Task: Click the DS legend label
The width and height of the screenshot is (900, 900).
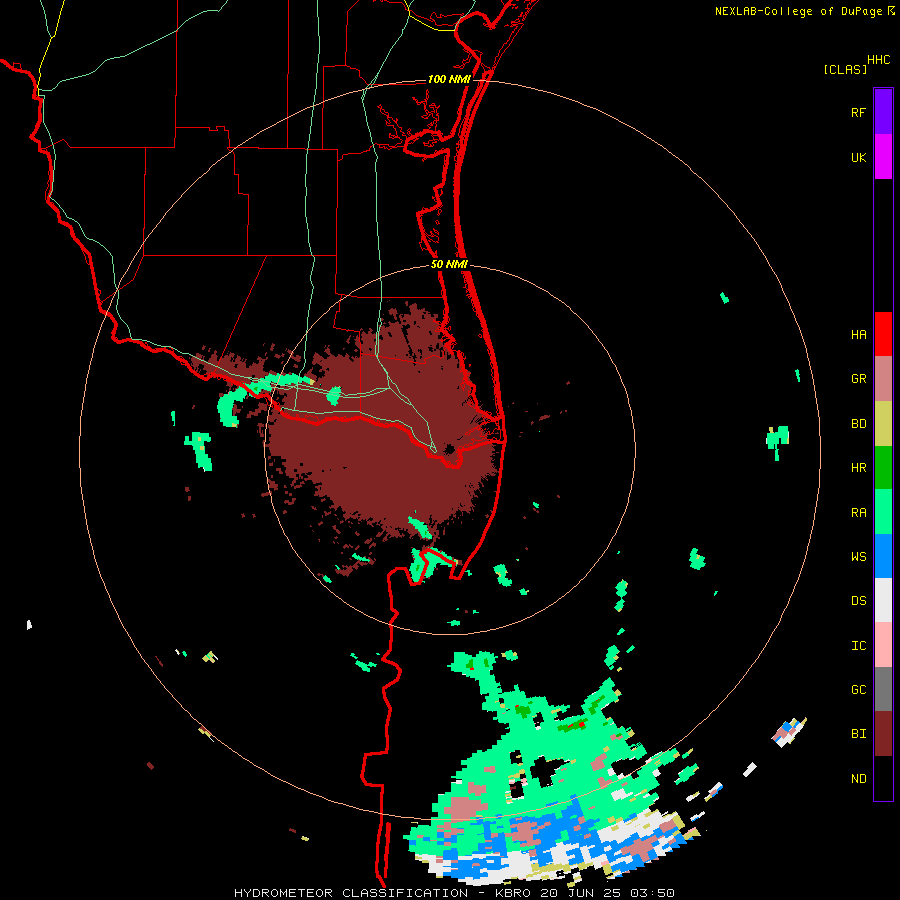Action: (x=858, y=601)
